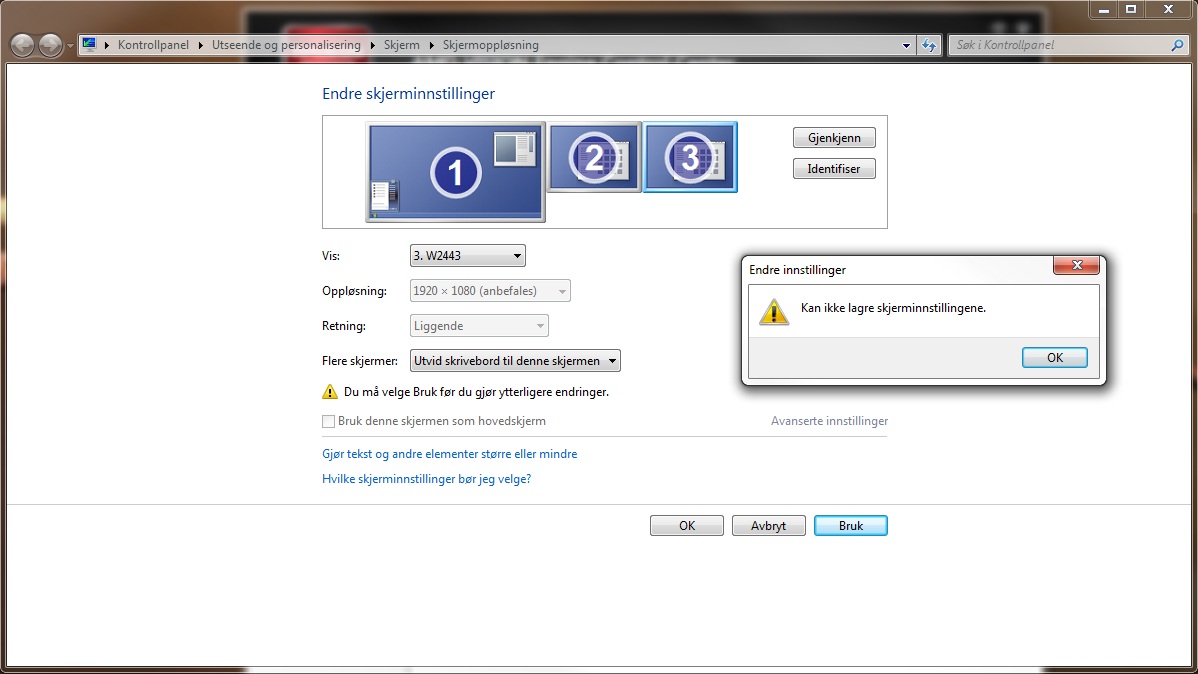Go back with the Back arrow button

point(23,45)
